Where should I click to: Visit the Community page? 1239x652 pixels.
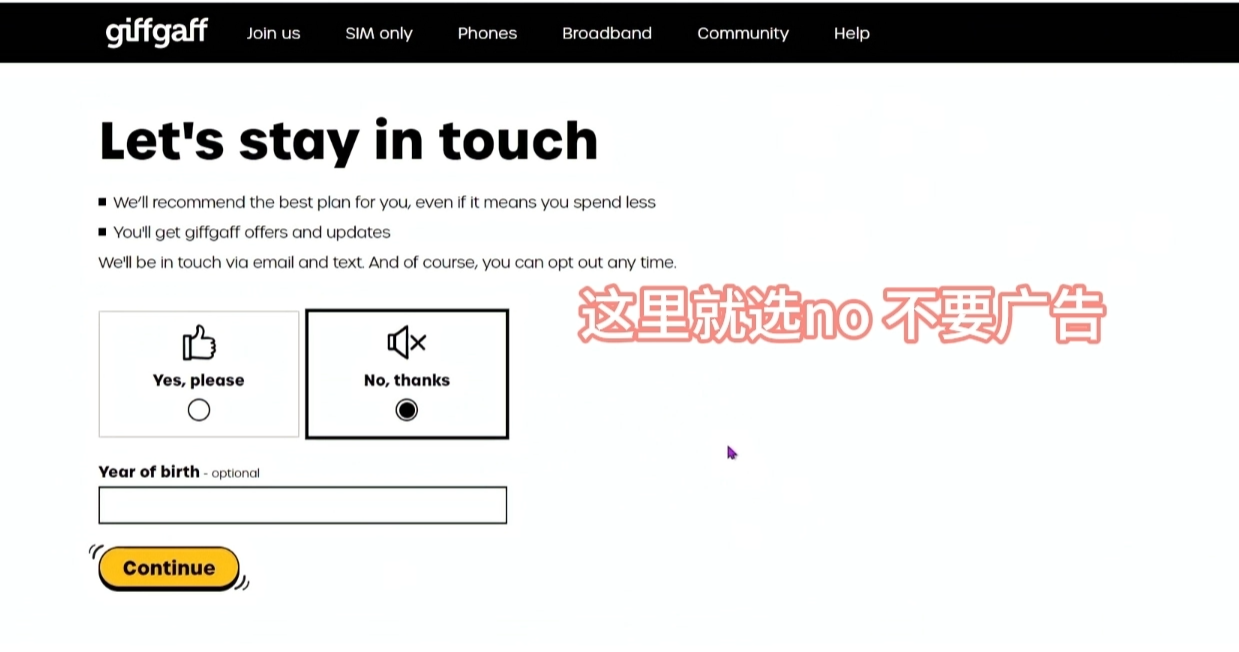743,33
